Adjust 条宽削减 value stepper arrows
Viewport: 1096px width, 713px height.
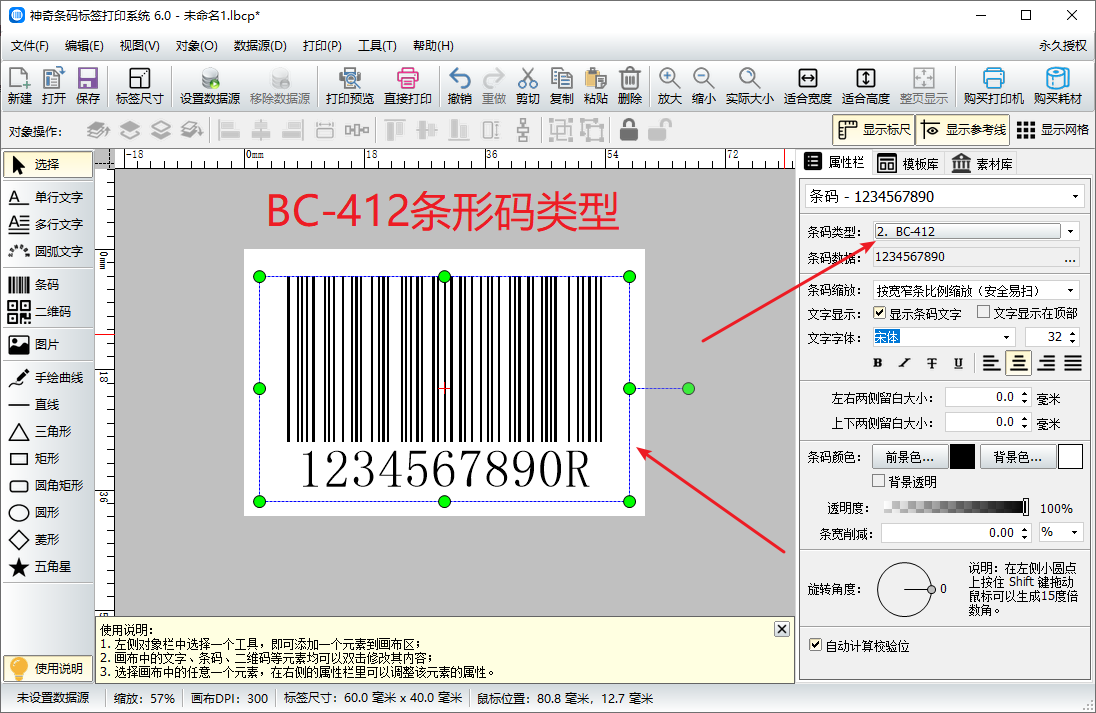1025,533
